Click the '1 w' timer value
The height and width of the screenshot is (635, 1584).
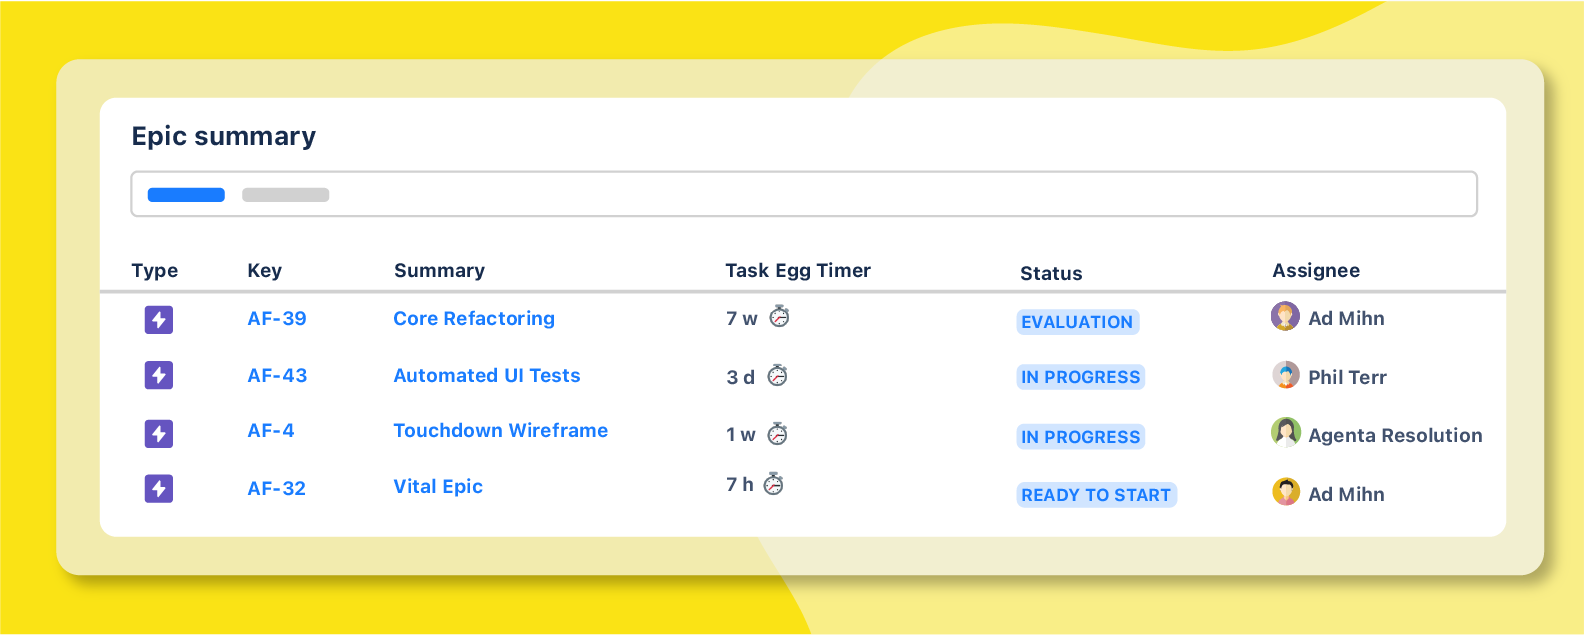click(741, 435)
